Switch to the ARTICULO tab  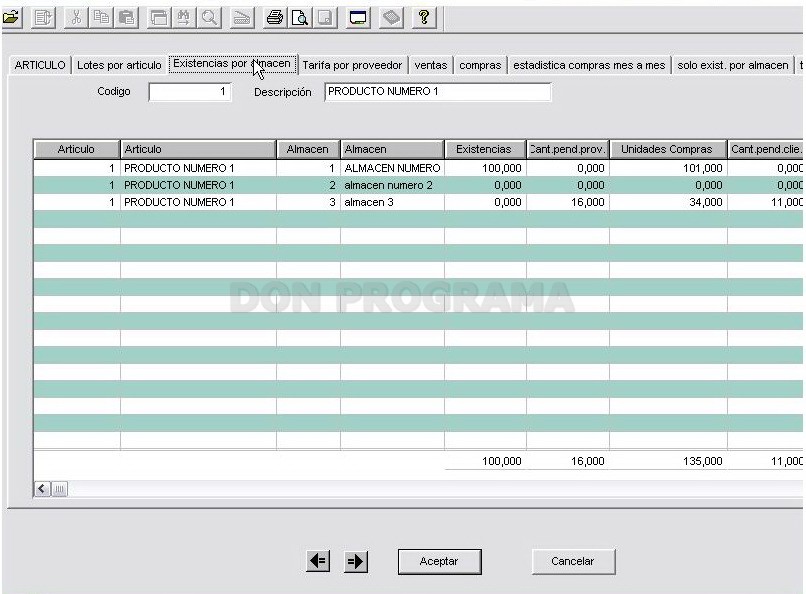(40, 65)
